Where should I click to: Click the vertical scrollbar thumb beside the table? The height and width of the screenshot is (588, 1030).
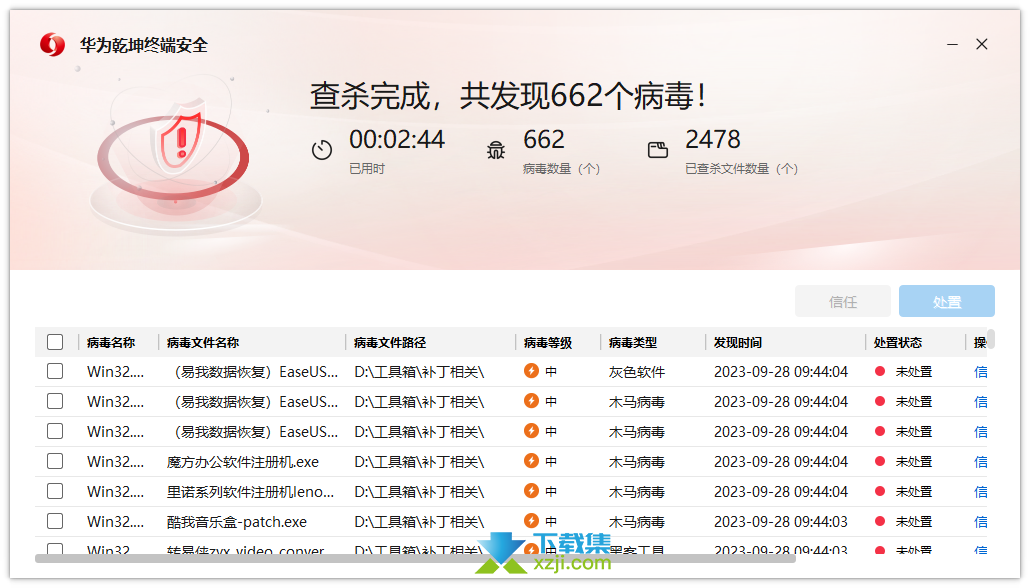pyautogui.click(x=991, y=339)
